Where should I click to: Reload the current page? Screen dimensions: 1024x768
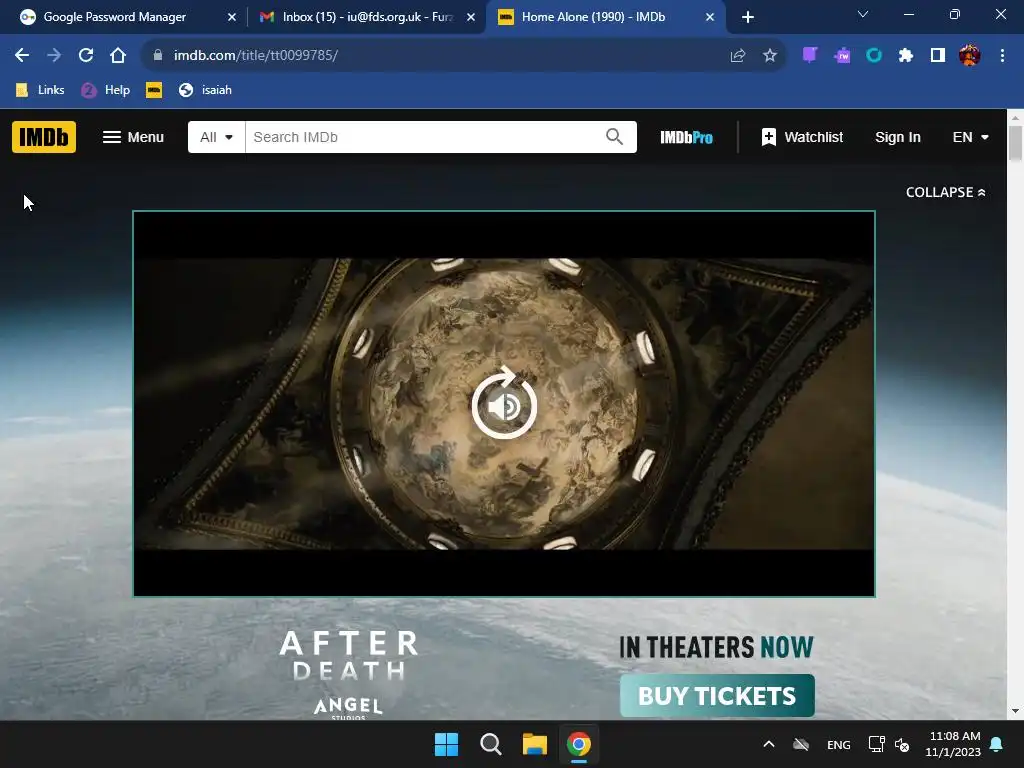tap(86, 56)
